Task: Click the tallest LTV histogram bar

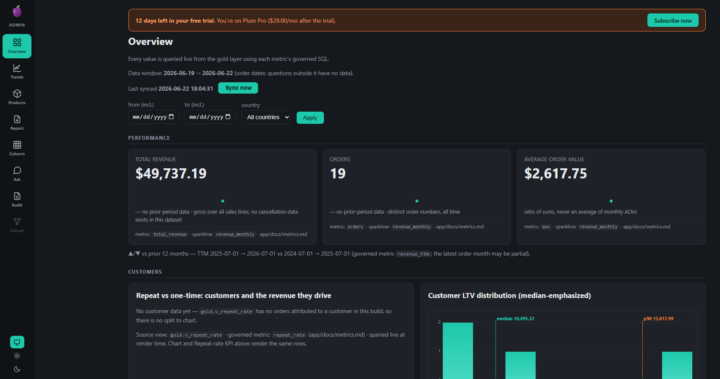Action: click(458, 350)
